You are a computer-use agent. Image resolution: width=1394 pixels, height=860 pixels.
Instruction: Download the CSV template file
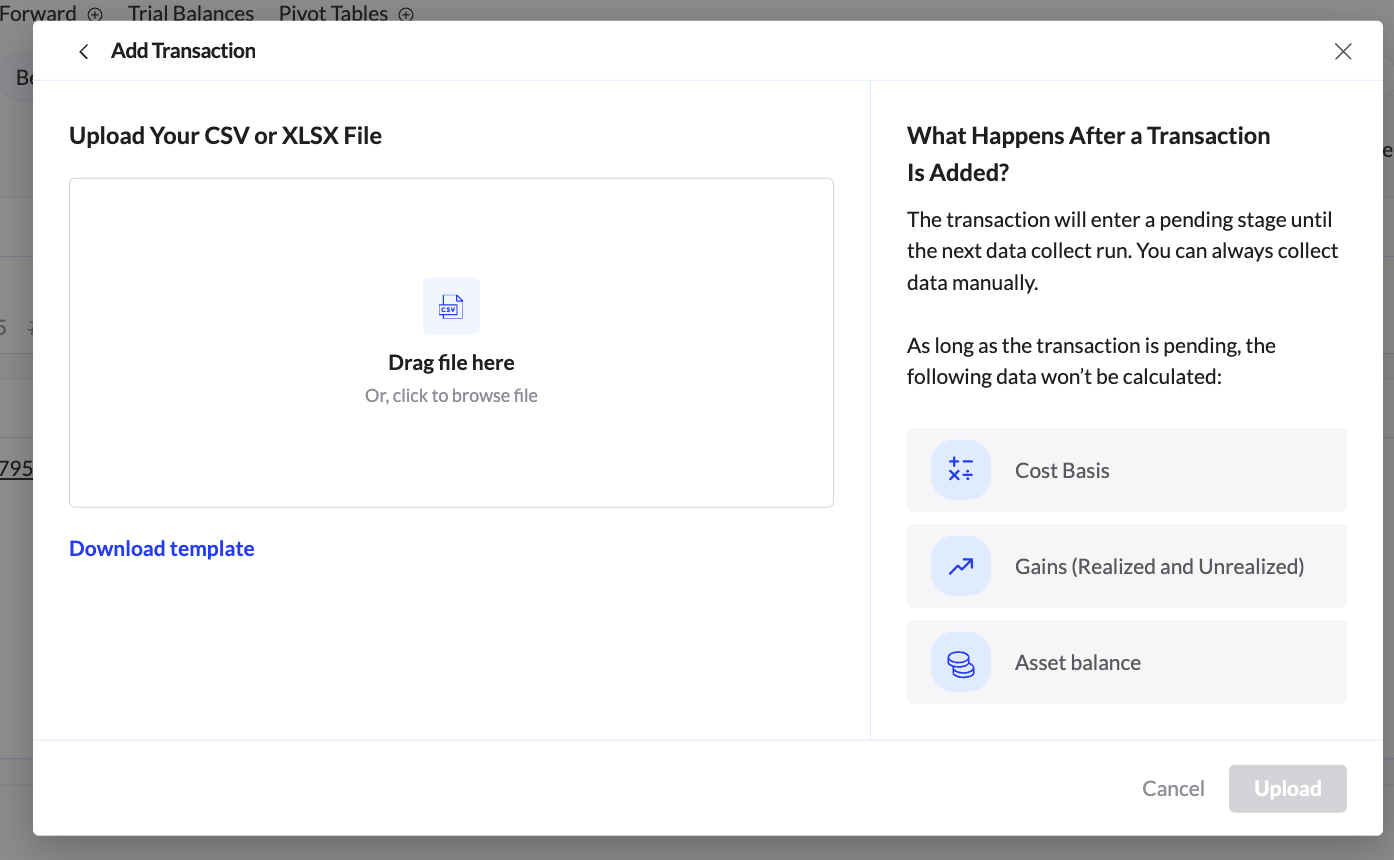pos(162,549)
